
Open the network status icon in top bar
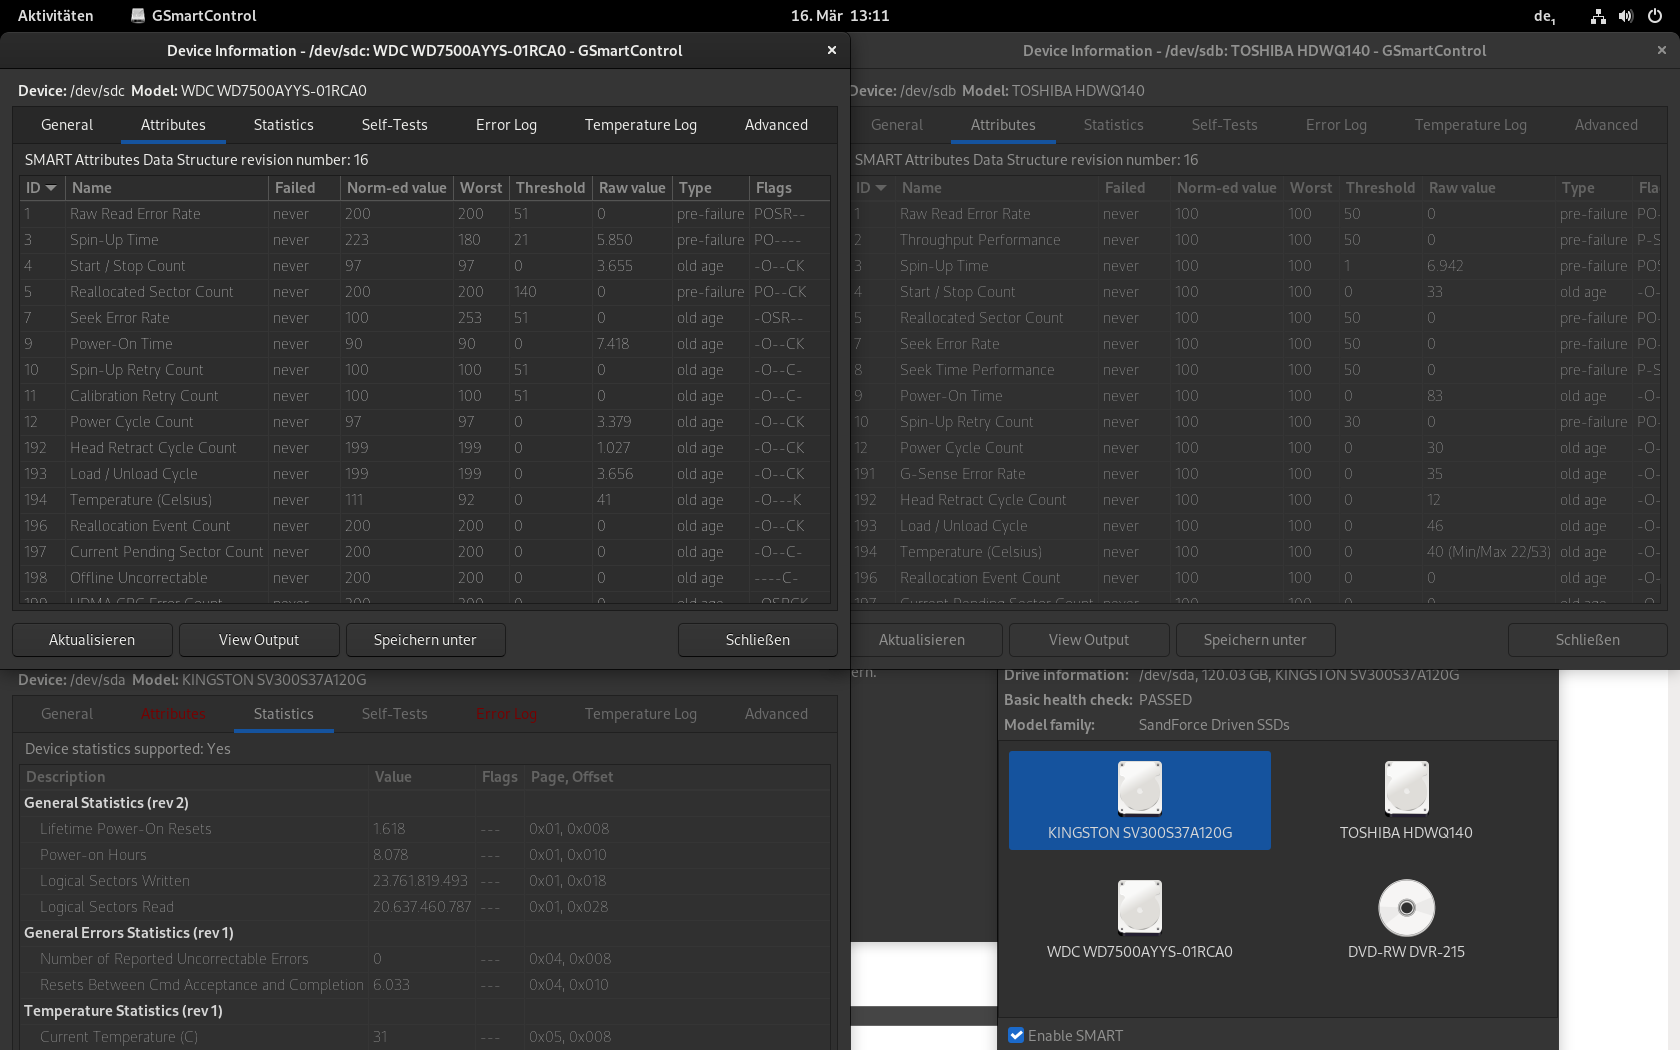tap(1598, 16)
